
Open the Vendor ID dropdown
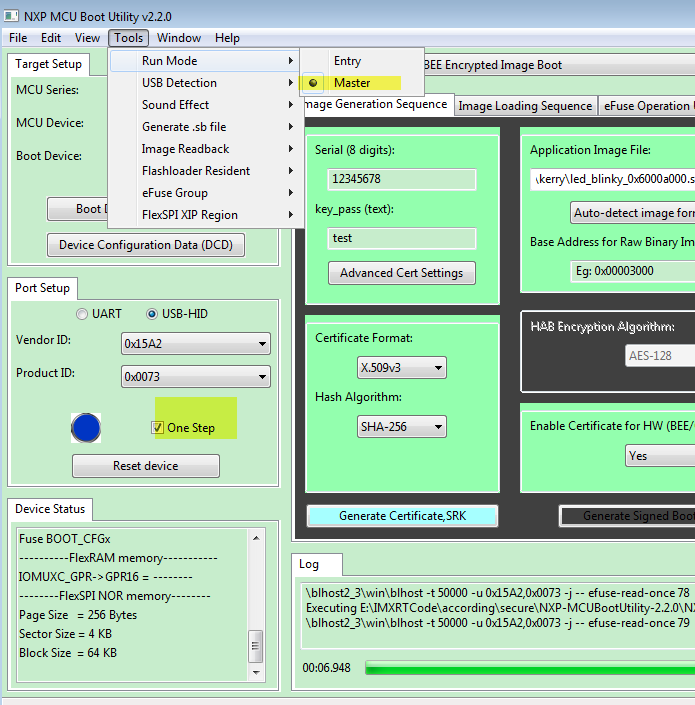[196, 344]
